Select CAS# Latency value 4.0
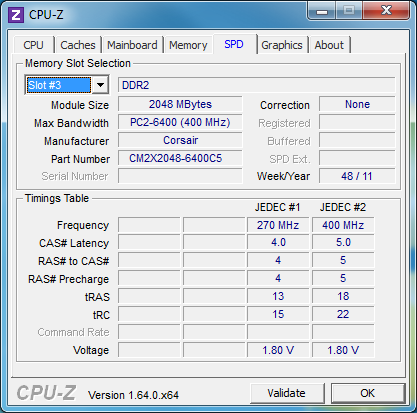 pyautogui.click(x=278, y=242)
